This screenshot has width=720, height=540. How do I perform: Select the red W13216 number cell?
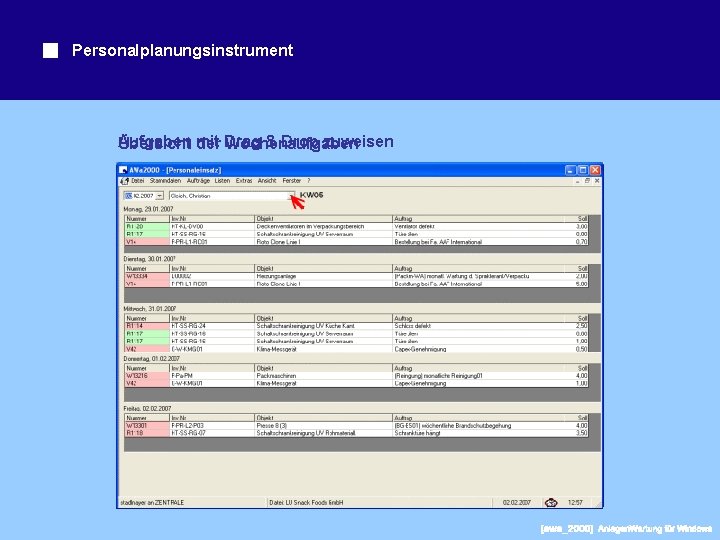(147, 376)
